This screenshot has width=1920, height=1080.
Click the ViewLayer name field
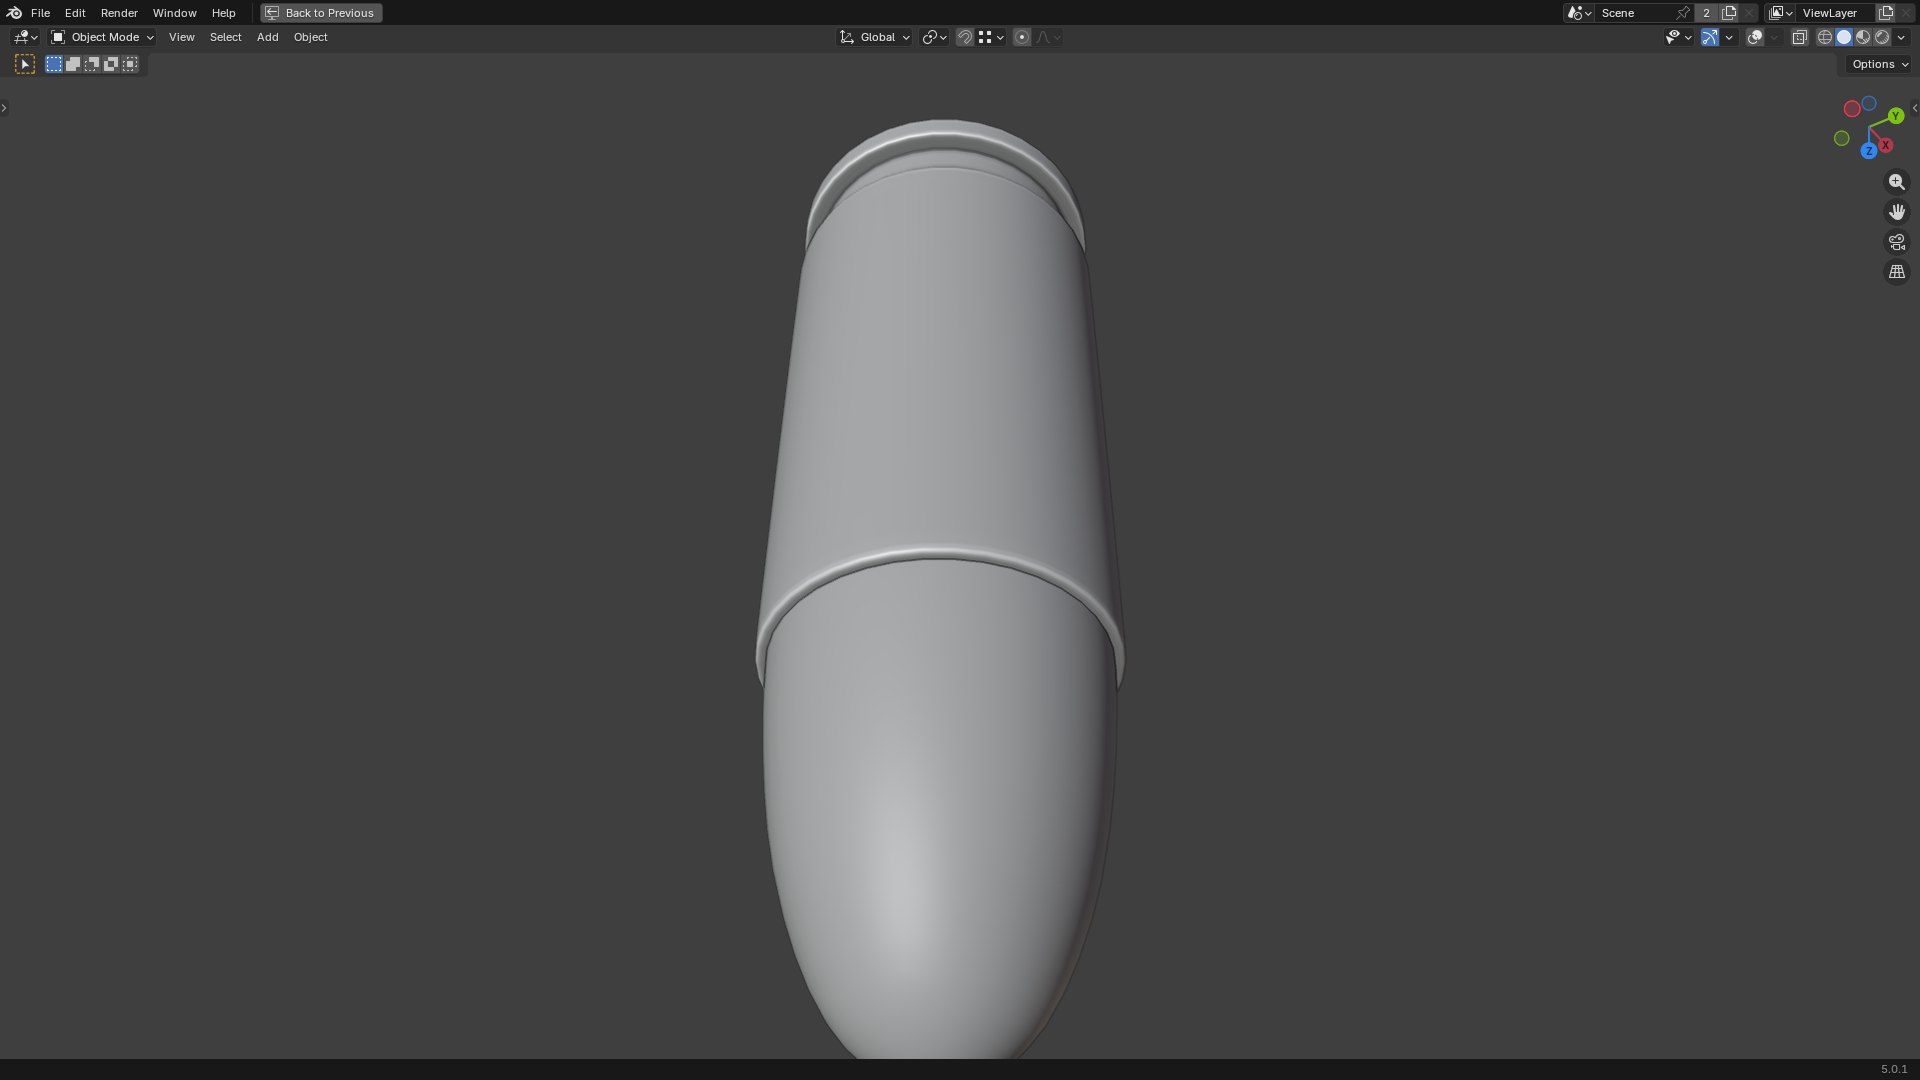point(1835,13)
